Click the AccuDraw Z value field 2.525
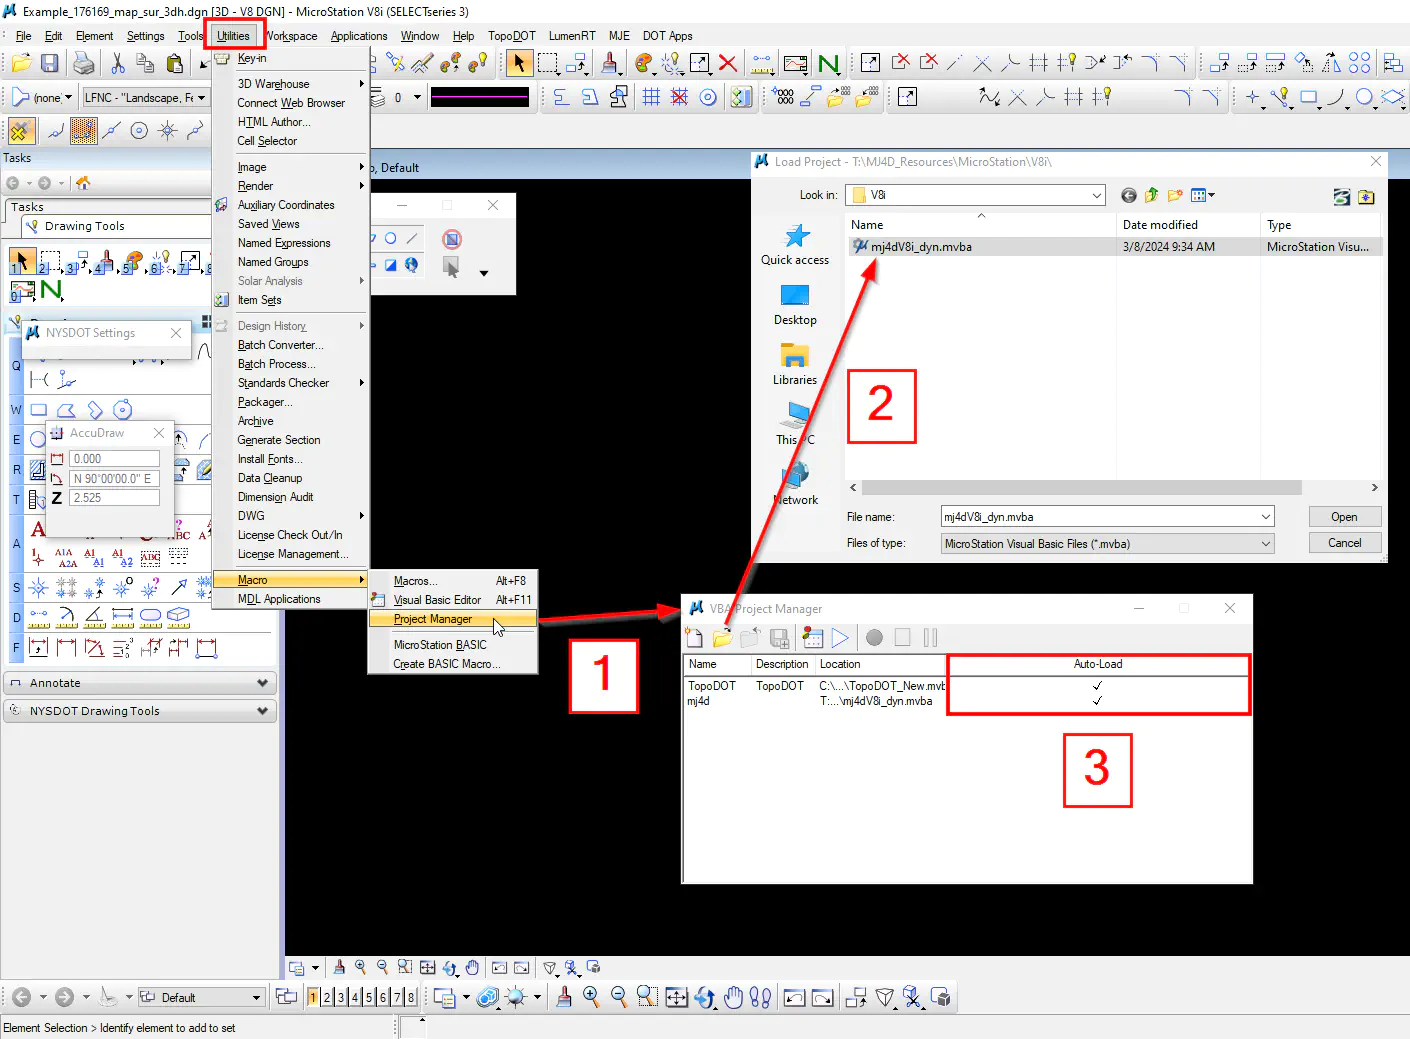This screenshot has width=1410, height=1039. click(115, 497)
